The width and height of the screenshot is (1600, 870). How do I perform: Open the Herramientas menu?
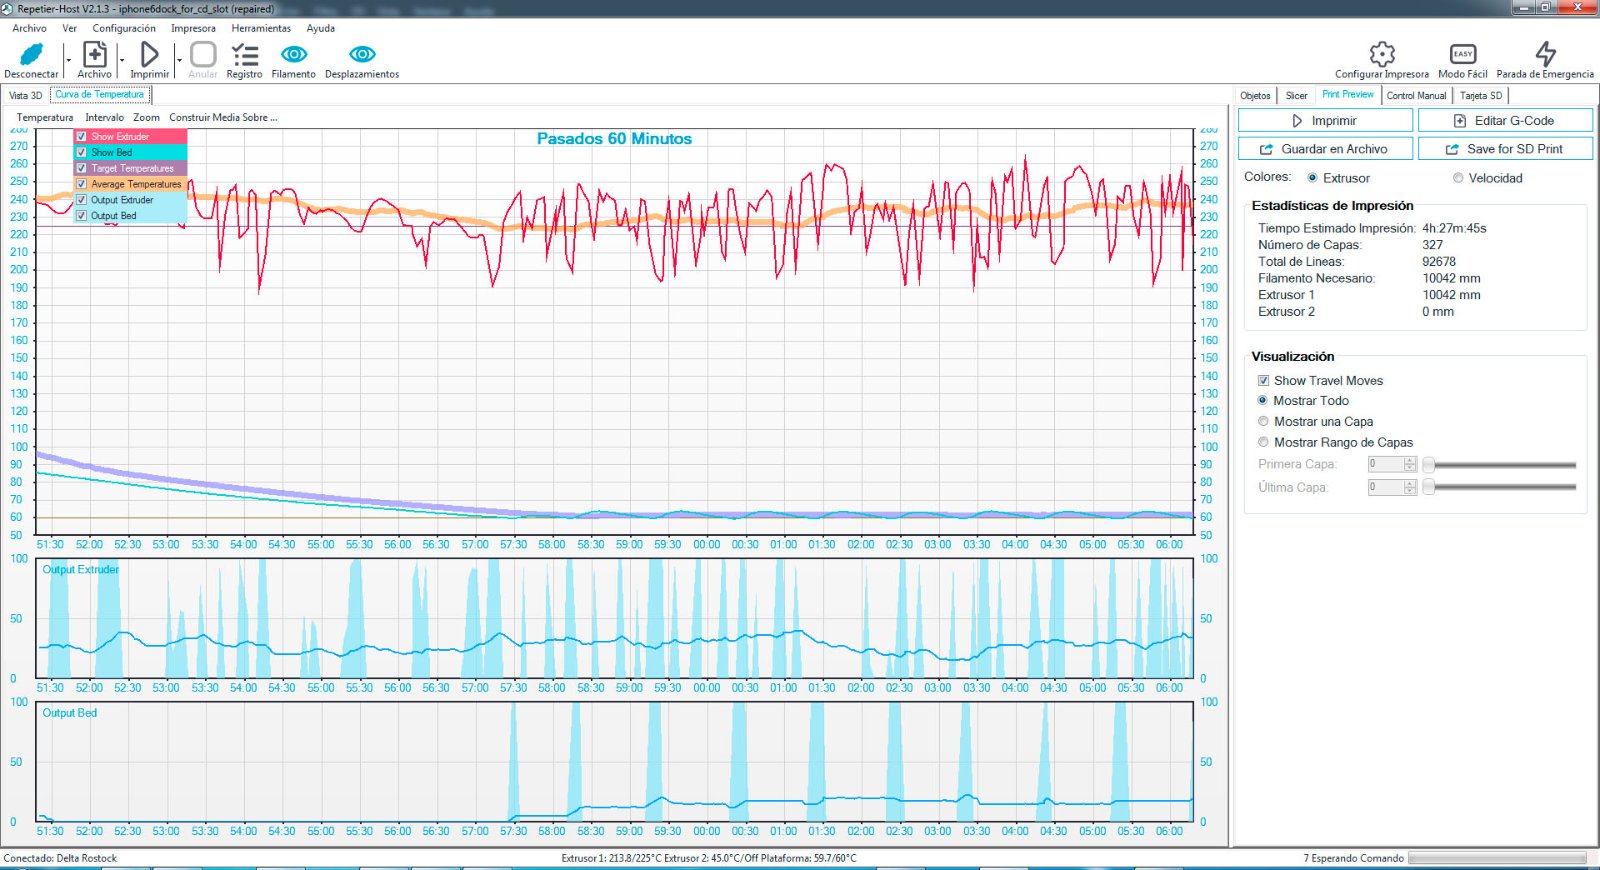261,29
